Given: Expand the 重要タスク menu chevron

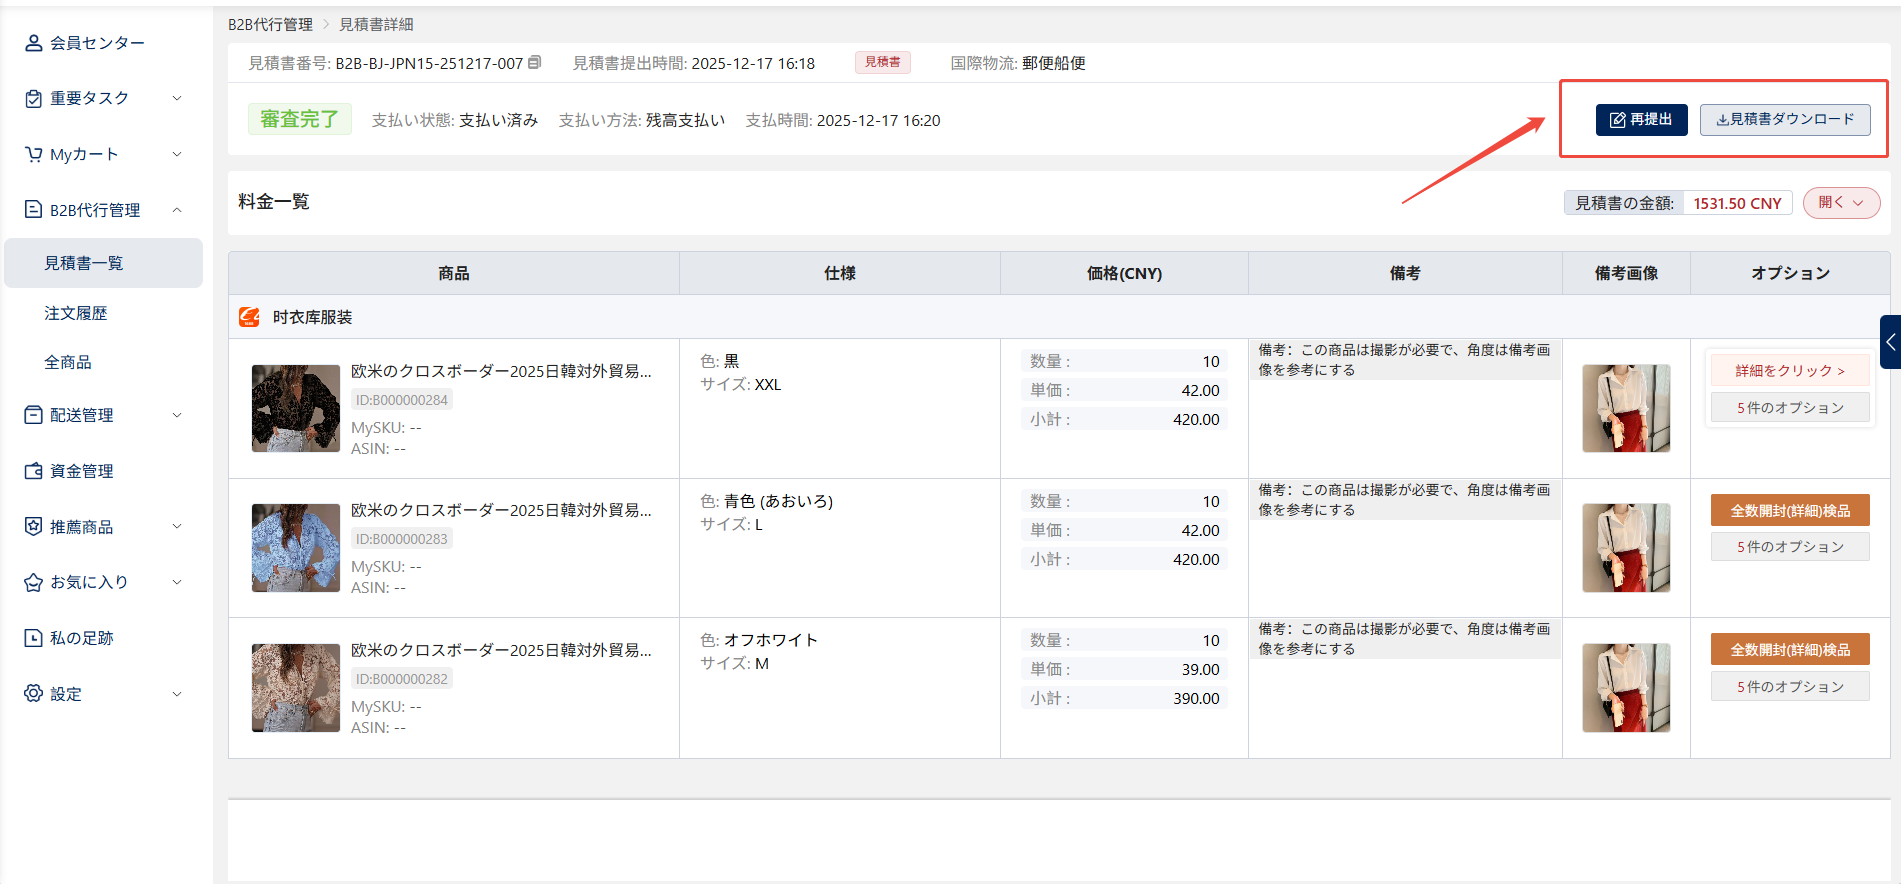Looking at the screenshot, I should coord(177,98).
